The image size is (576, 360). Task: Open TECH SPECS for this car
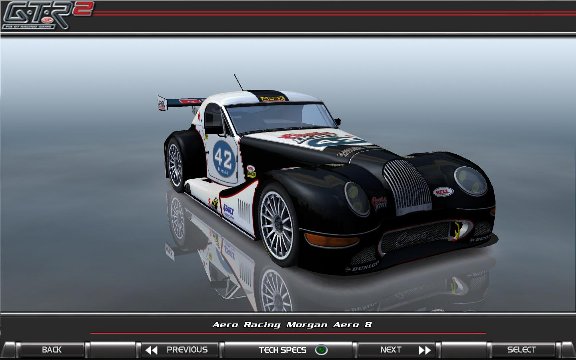289,350
